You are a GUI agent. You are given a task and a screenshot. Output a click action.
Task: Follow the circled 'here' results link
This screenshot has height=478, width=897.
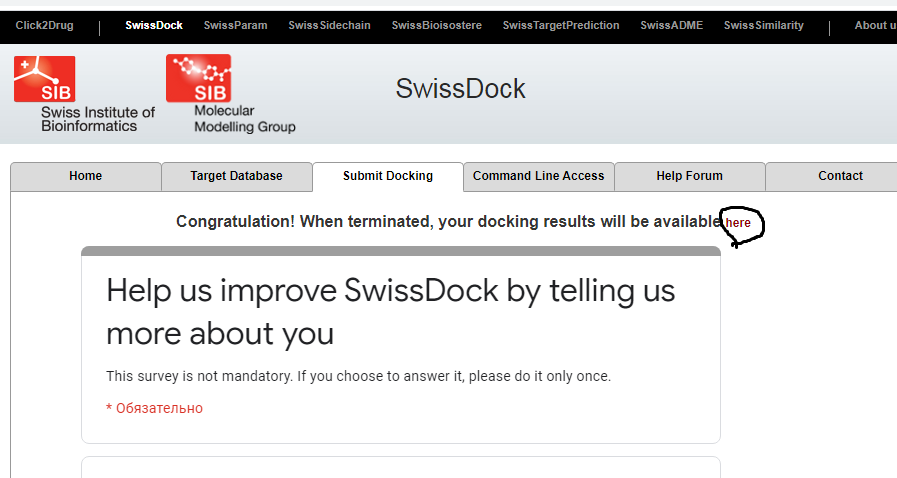pos(738,223)
